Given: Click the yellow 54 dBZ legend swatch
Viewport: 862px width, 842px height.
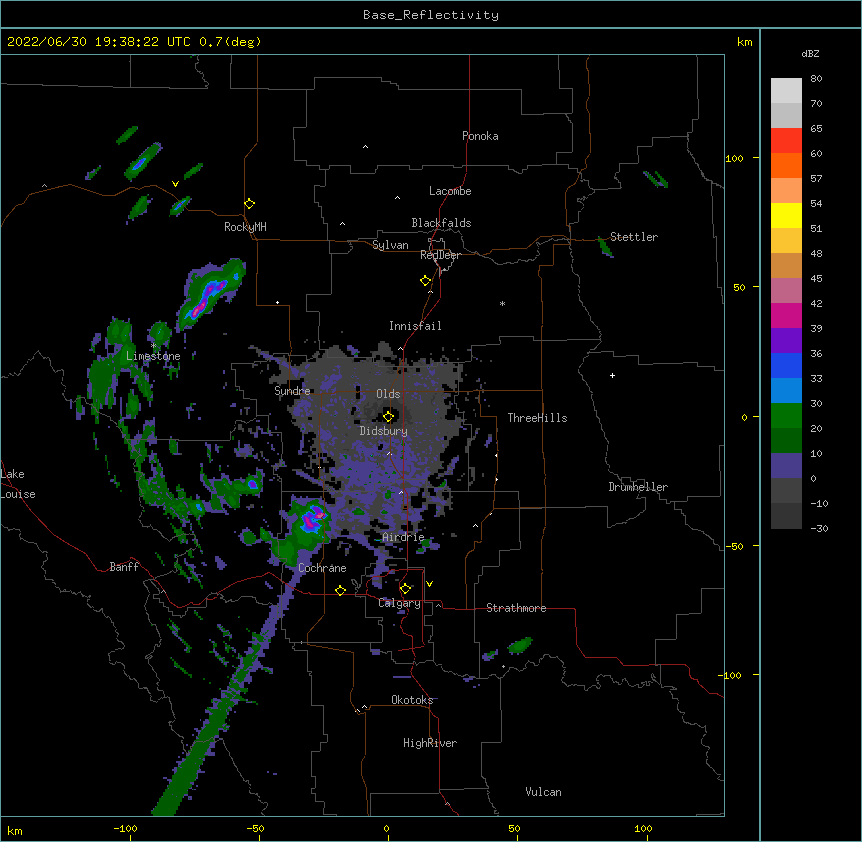Looking at the screenshot, I should (x=786, y=215).
